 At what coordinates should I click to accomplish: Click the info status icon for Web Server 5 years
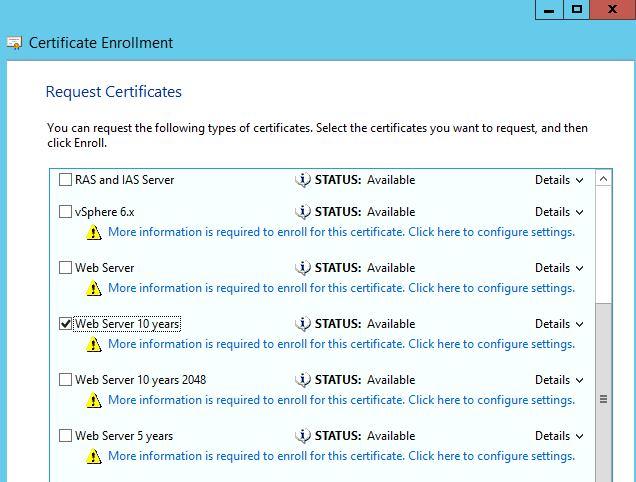tap(304, 436)
